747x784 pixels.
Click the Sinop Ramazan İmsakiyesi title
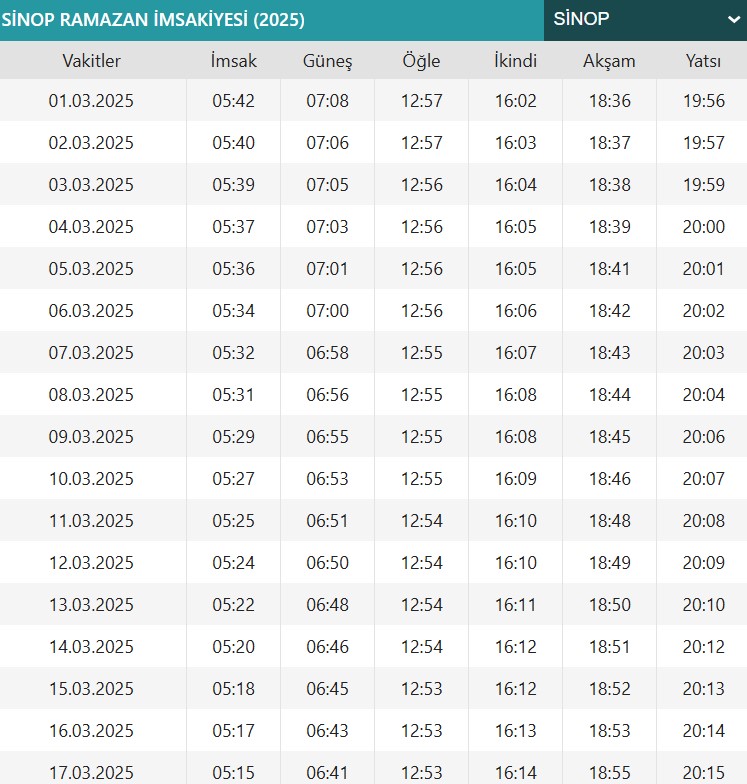[x=153, y=20]
